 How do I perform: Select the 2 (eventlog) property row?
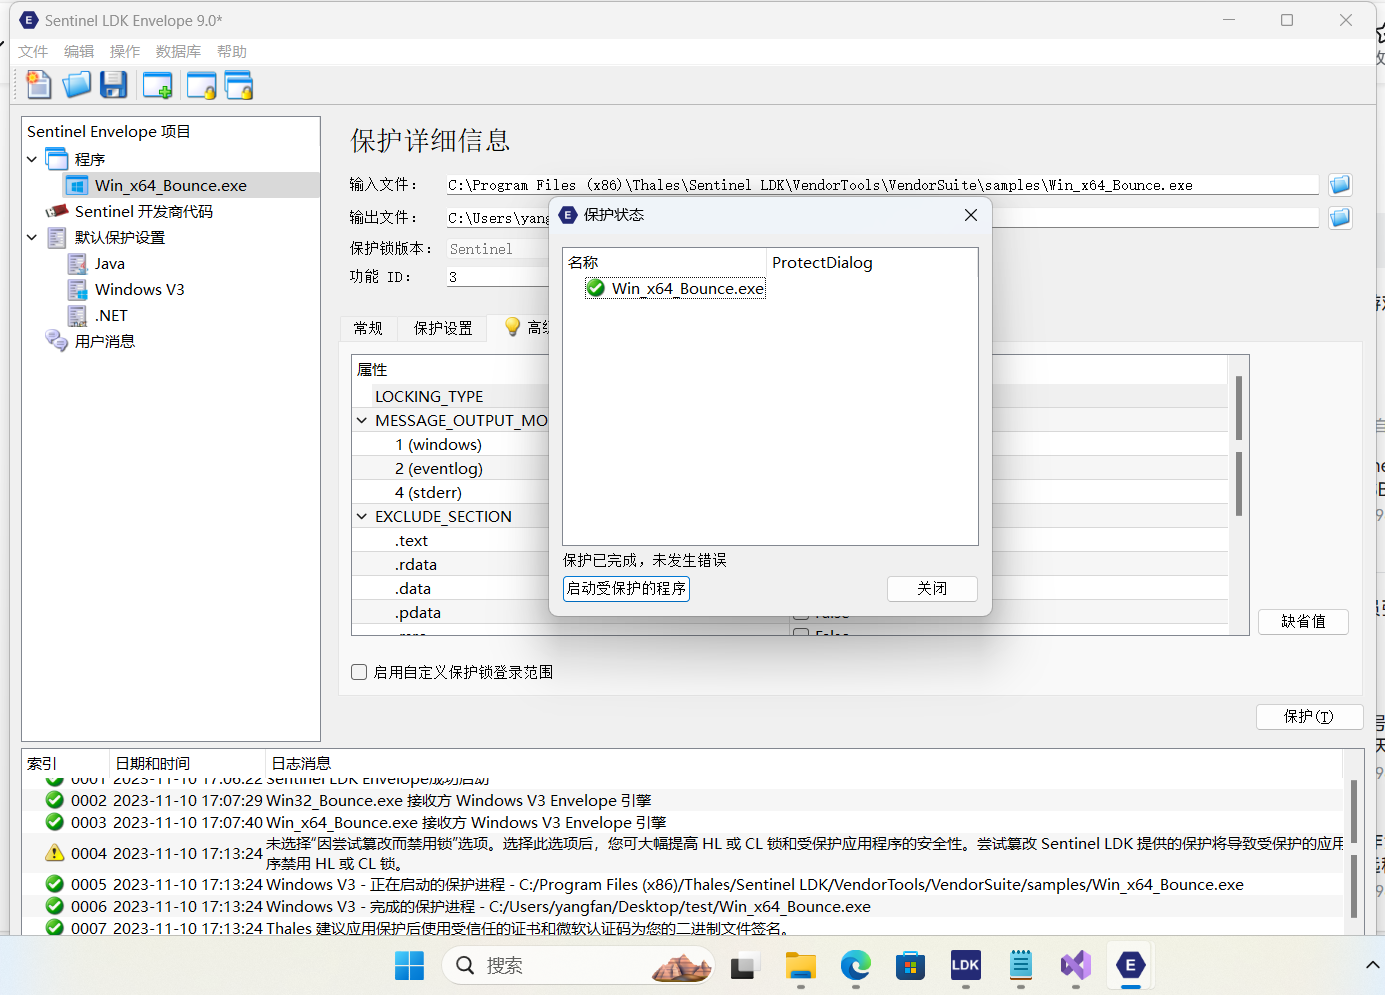tap(439, 469)
